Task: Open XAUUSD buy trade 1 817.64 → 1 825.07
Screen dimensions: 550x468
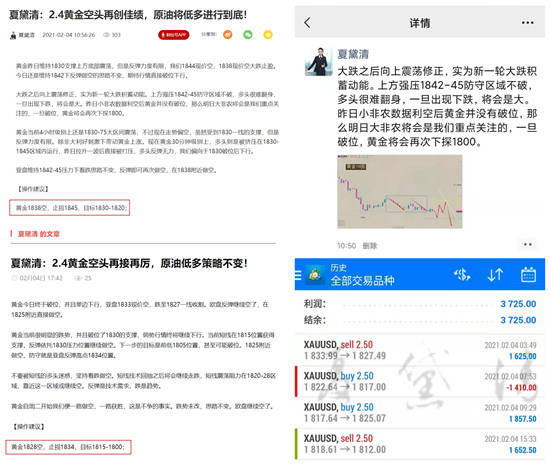Action: (x=420, y=413)
